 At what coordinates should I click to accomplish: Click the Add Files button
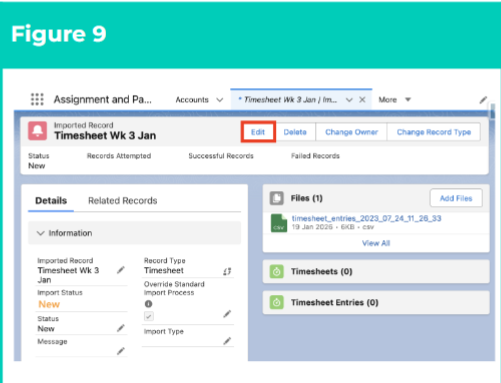pos(456,198)
